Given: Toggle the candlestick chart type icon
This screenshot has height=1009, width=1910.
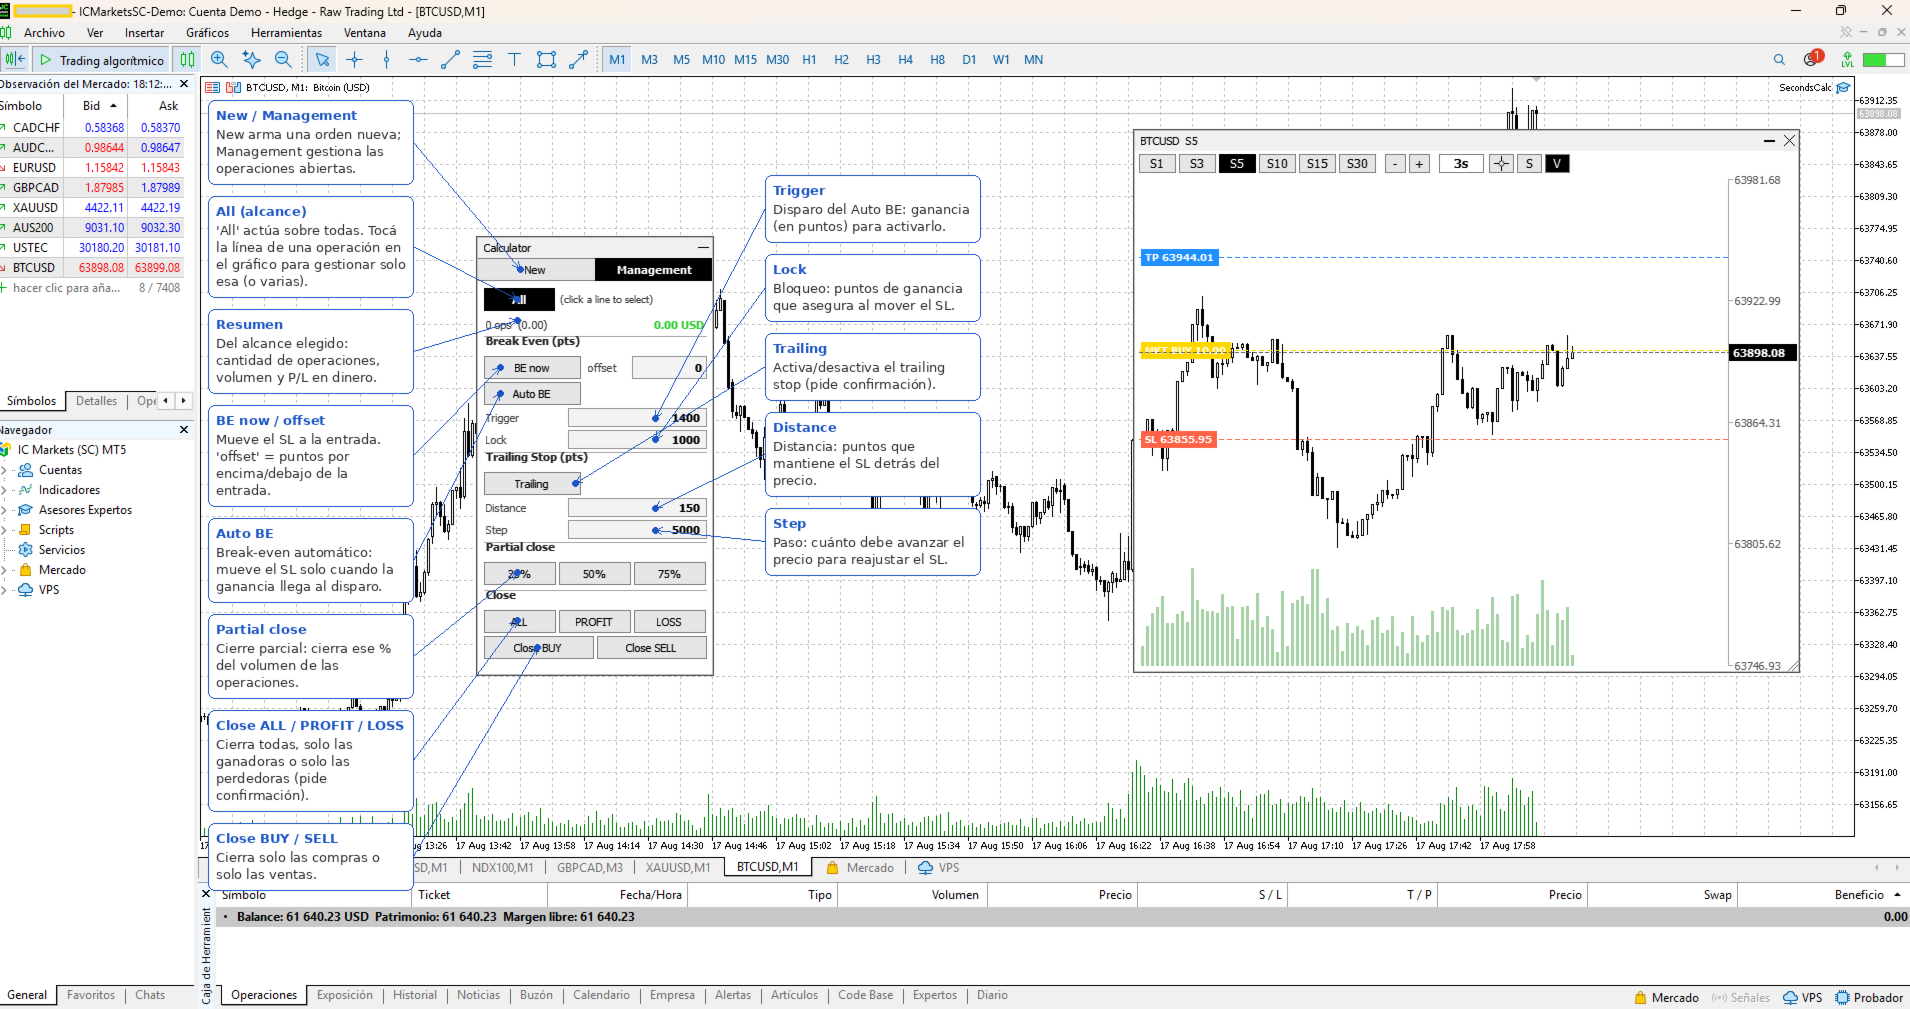Looking at the screenshot, I should (187, 60).
